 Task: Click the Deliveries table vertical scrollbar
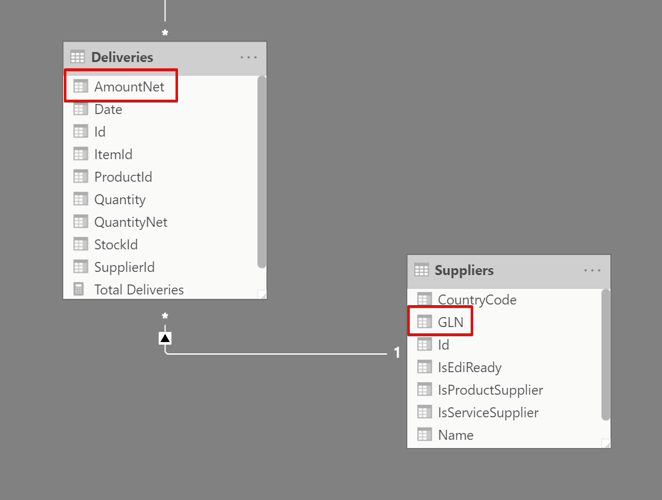(262, 172)
